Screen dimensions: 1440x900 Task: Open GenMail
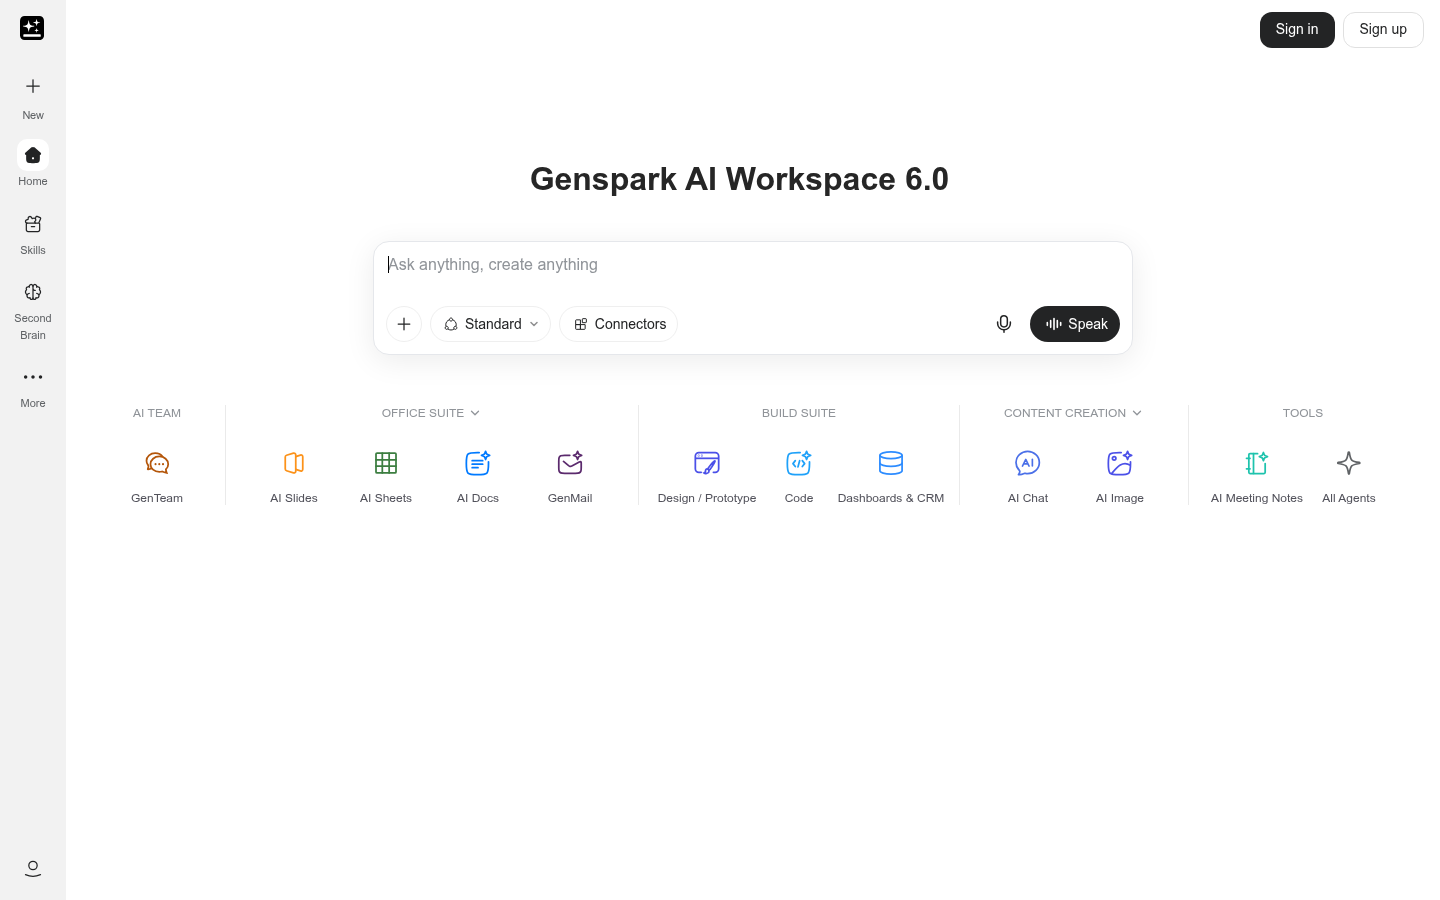point(570,476)
